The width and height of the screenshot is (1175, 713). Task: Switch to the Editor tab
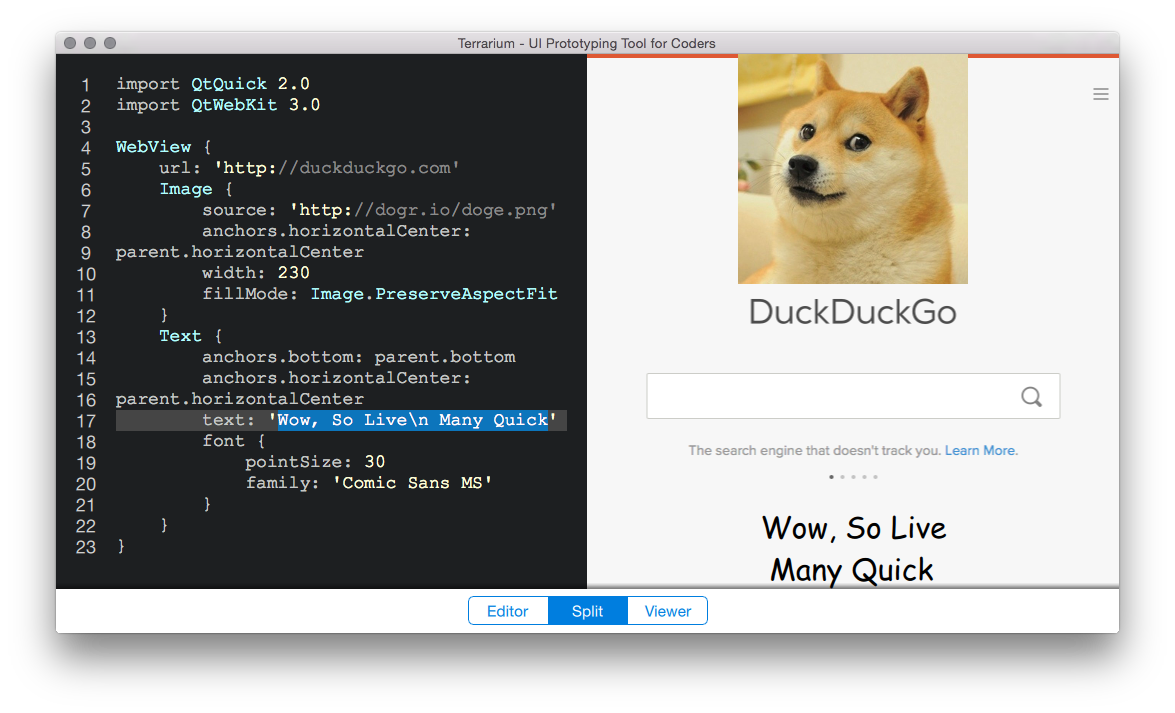point(508,611)
